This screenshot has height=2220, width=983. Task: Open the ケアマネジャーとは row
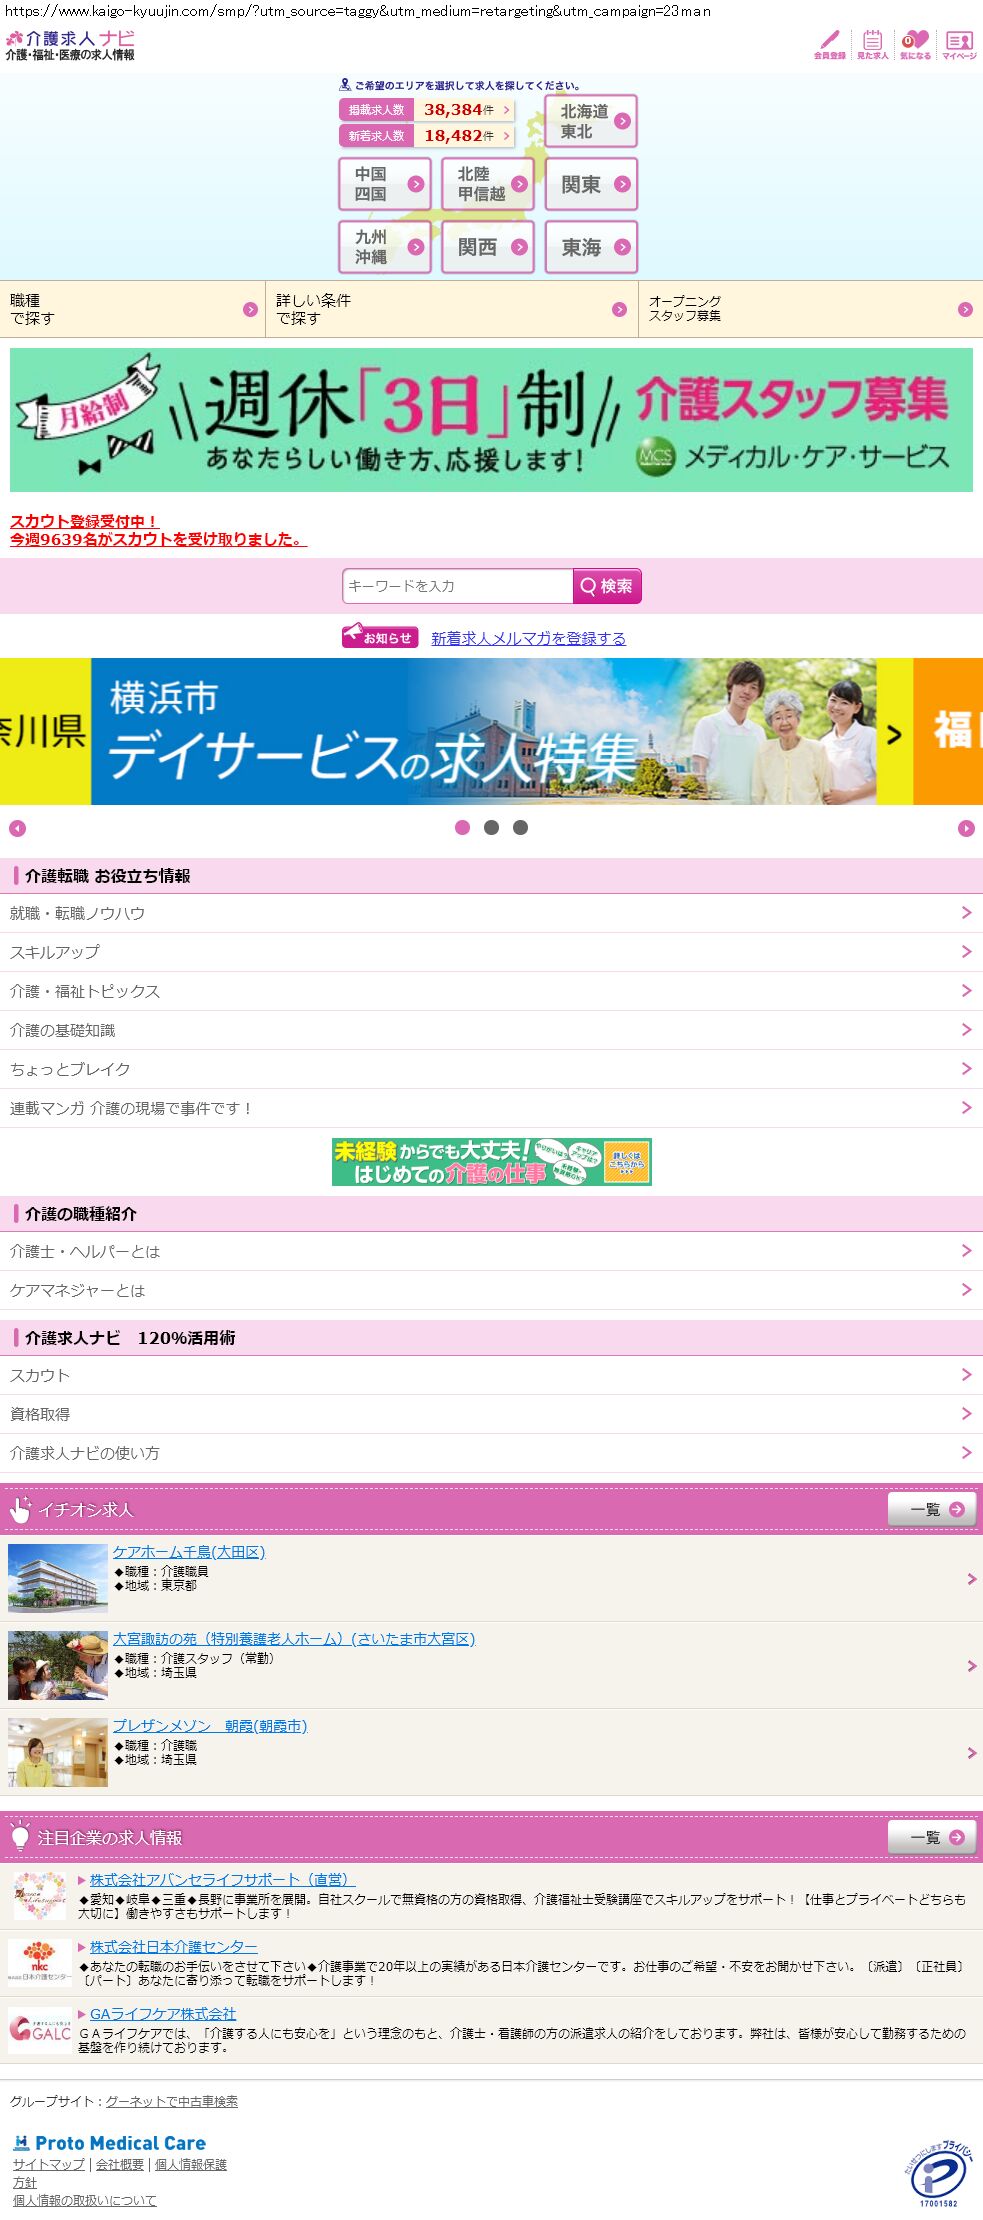(x=491, y=1290)
